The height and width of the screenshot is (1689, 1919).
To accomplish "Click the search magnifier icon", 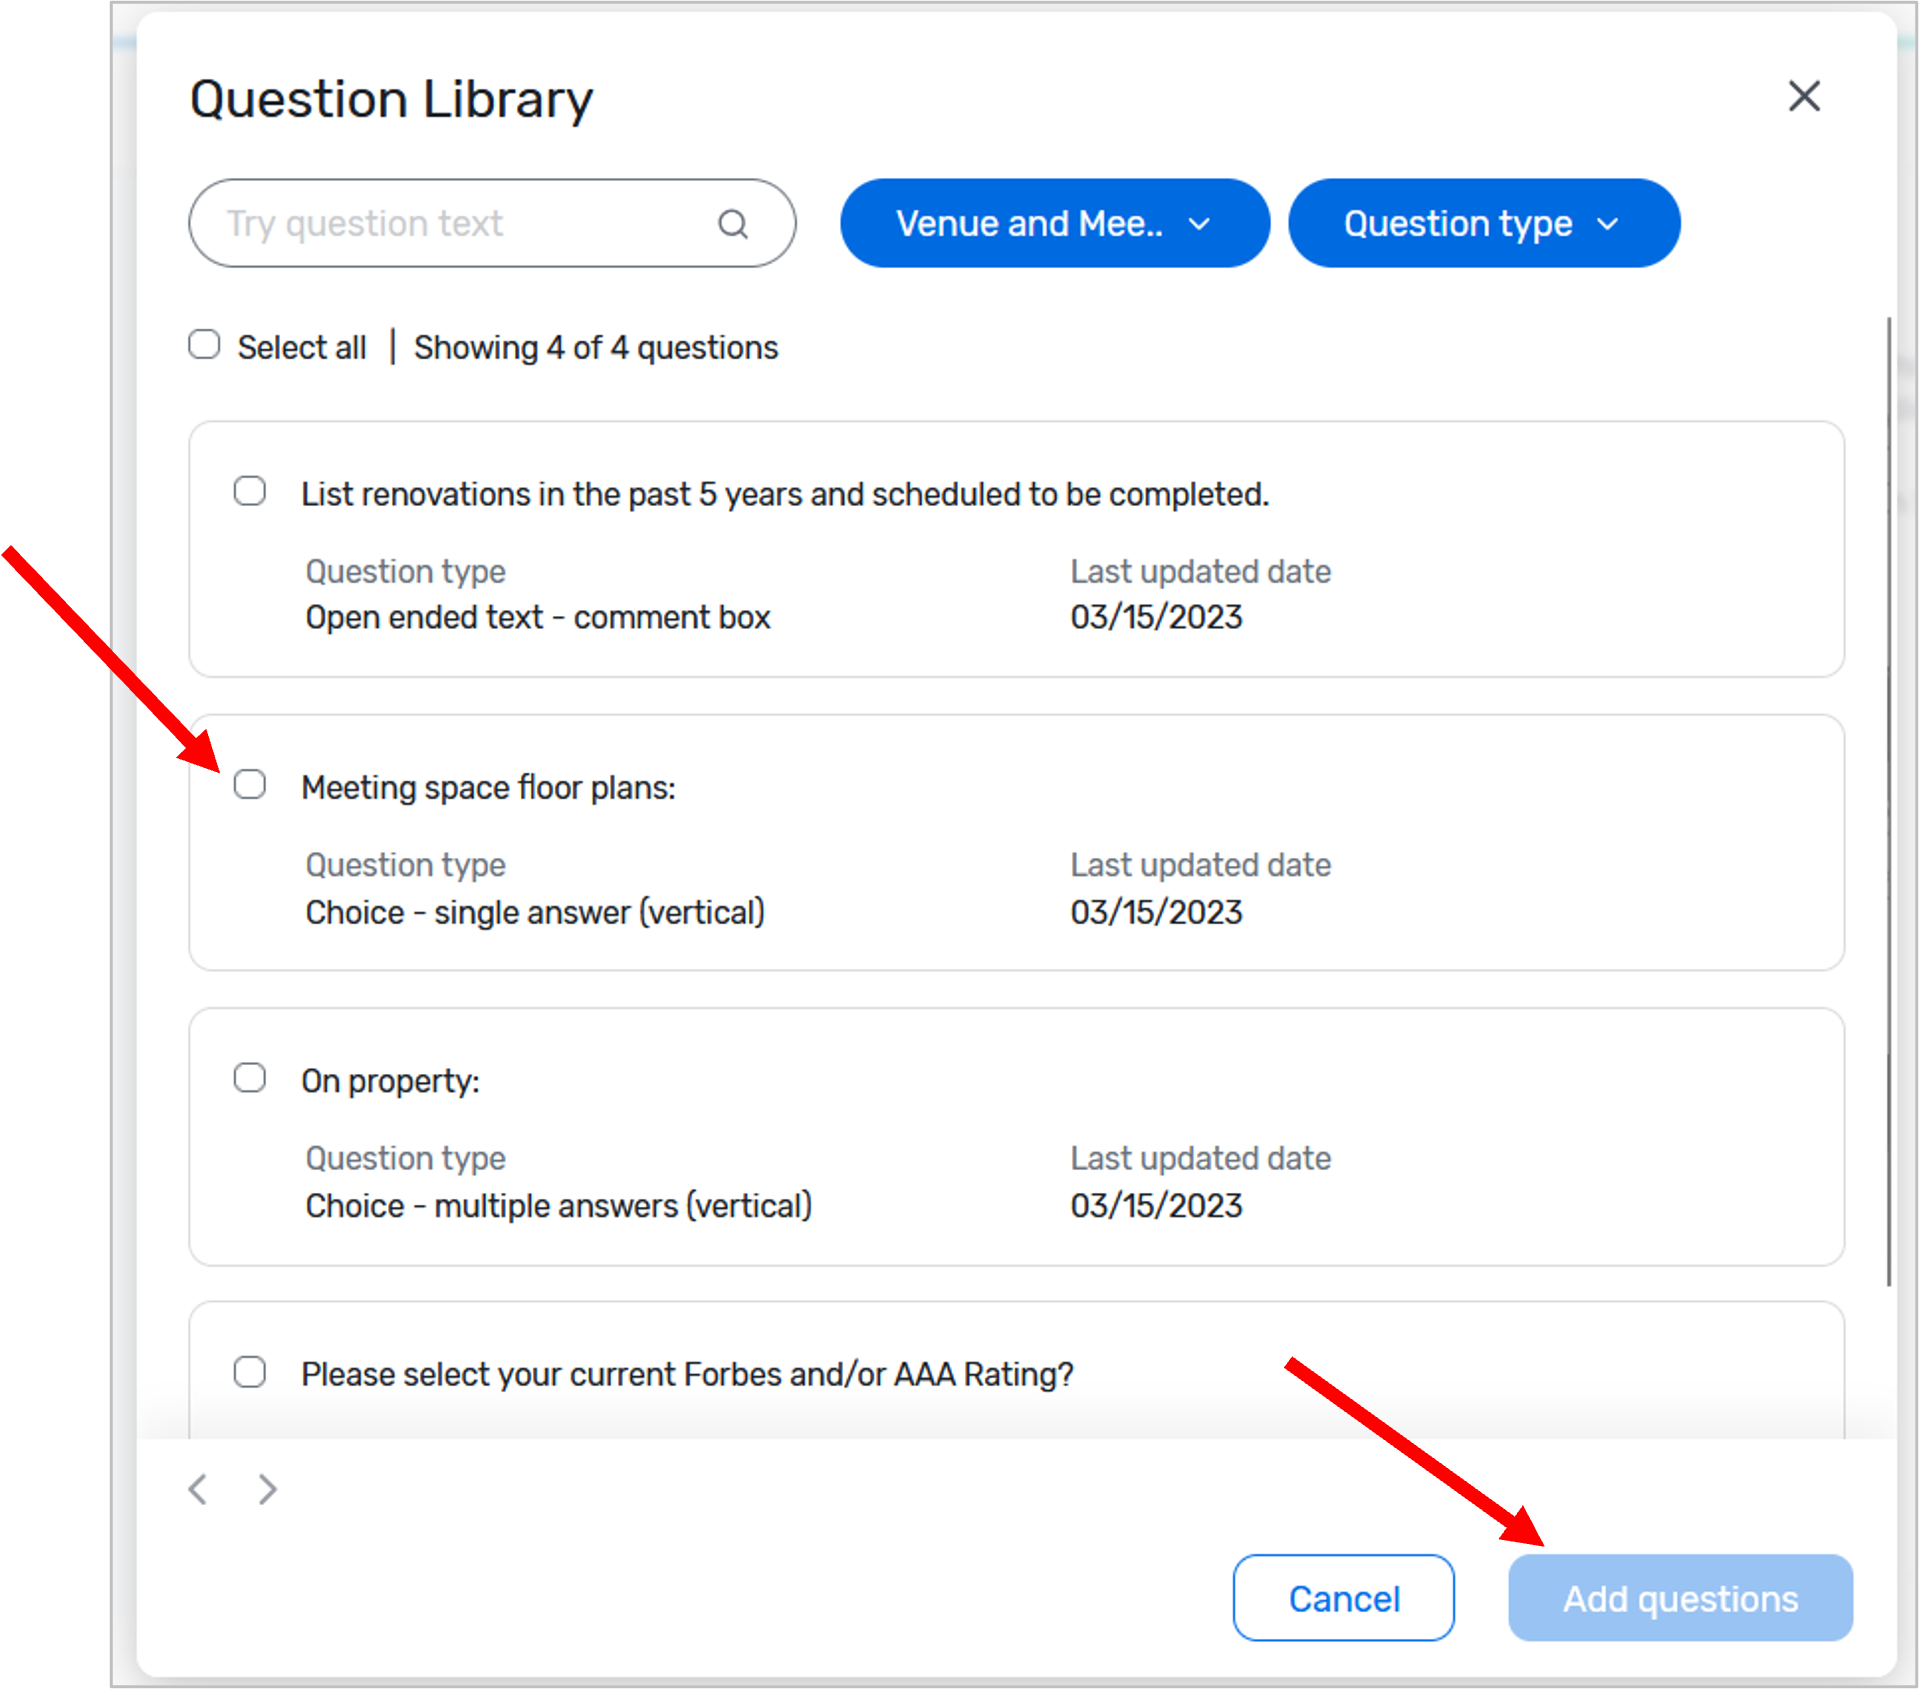I will click(x=733, y=223).
